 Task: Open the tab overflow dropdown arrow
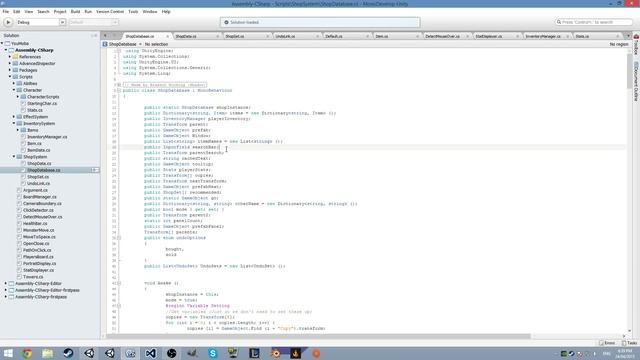pyautogui.click(x=628, y=36)
